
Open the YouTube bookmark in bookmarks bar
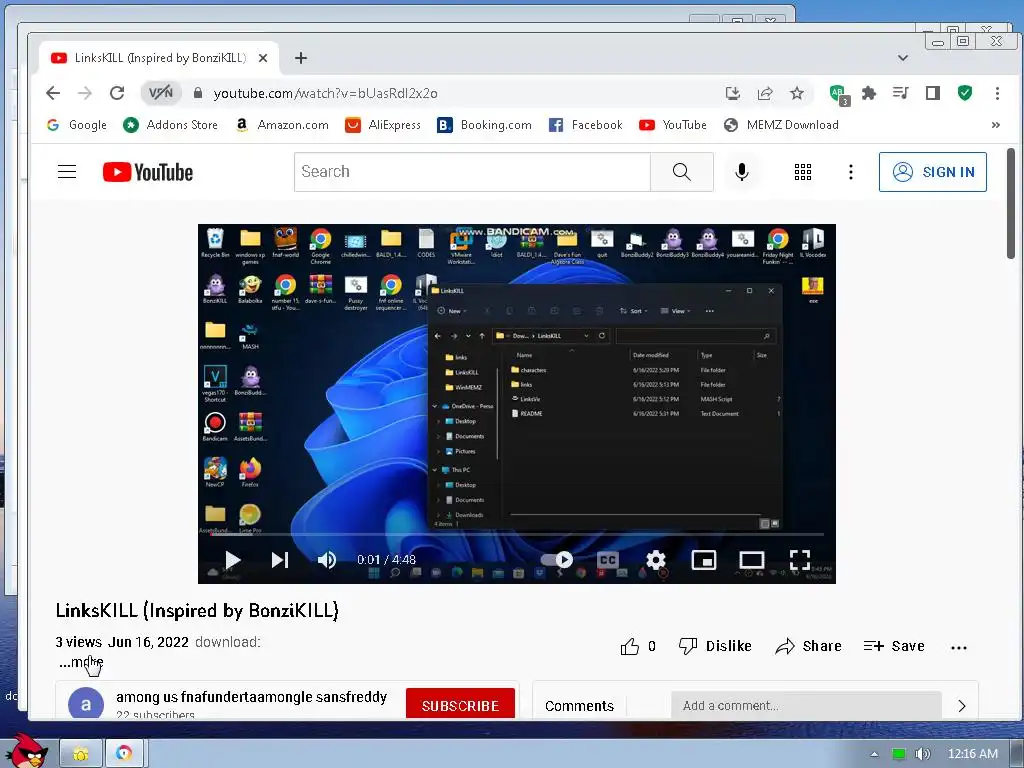[673, 125]
